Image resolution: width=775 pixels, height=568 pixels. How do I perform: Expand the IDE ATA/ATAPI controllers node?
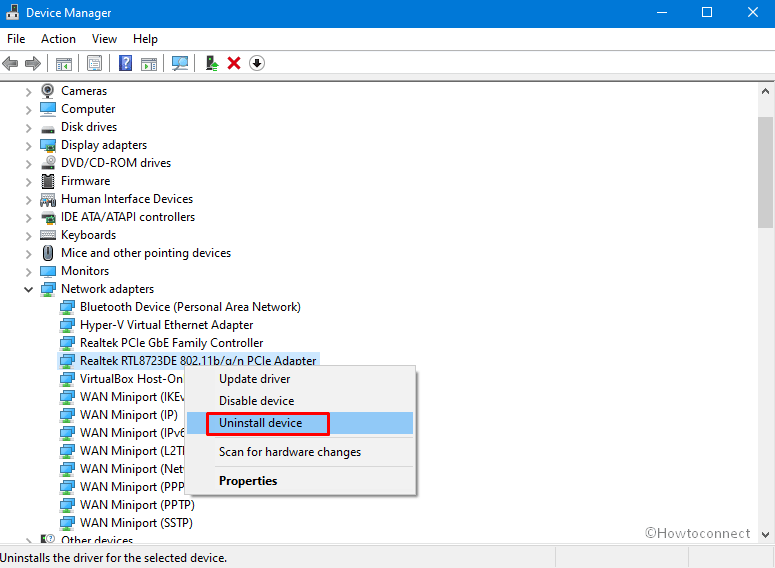click(x=29, y=218)
